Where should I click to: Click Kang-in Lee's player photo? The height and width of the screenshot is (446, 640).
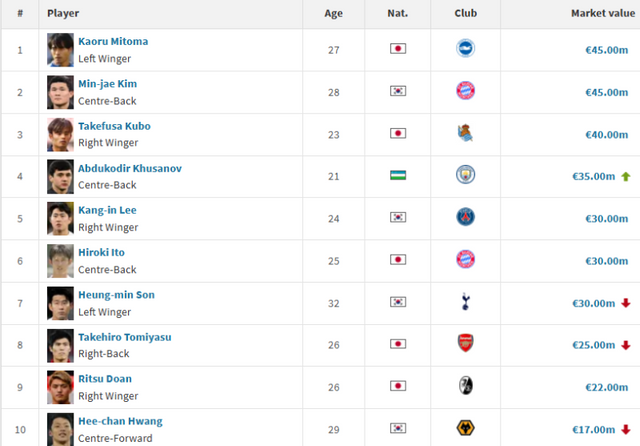[x=60, y=217]
